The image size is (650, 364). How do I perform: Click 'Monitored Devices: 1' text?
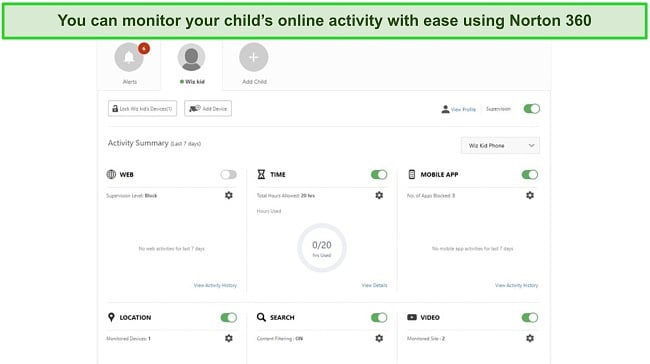129,339
